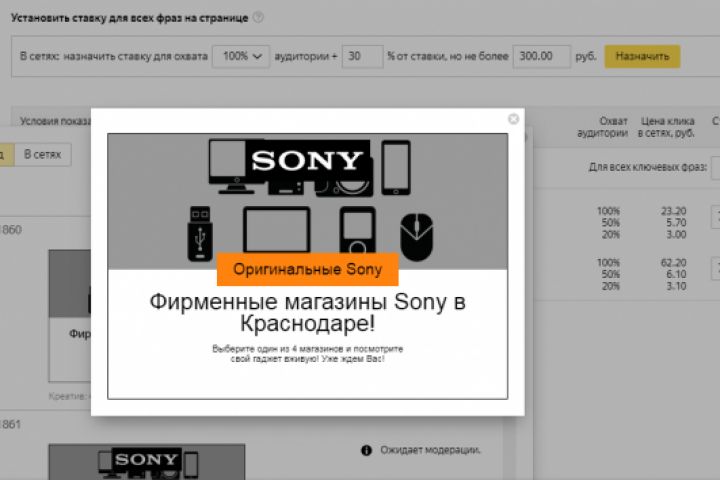Image resolution: width=720 pixels, height=480 pixels.
Task: Open the second ad's Sony thumbnail
Action: click(147, 462)
